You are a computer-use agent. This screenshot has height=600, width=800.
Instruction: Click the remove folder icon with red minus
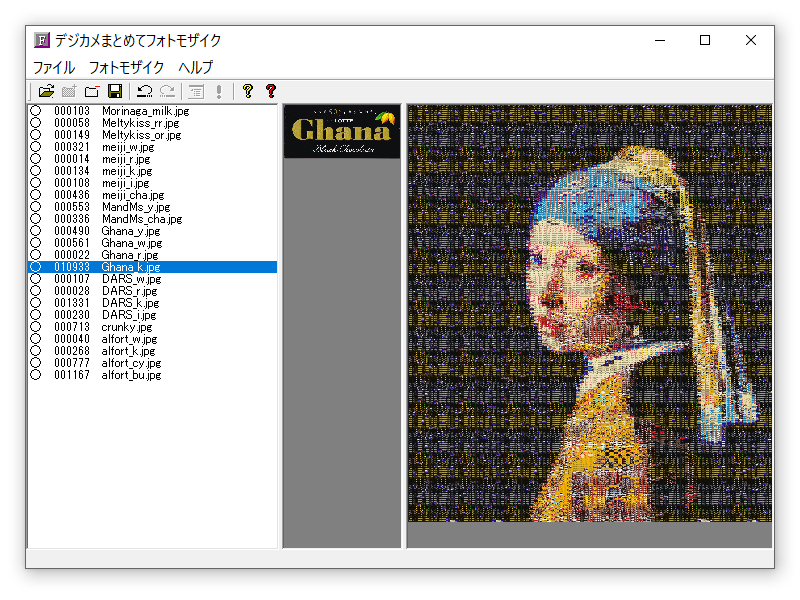coord(92,91)
